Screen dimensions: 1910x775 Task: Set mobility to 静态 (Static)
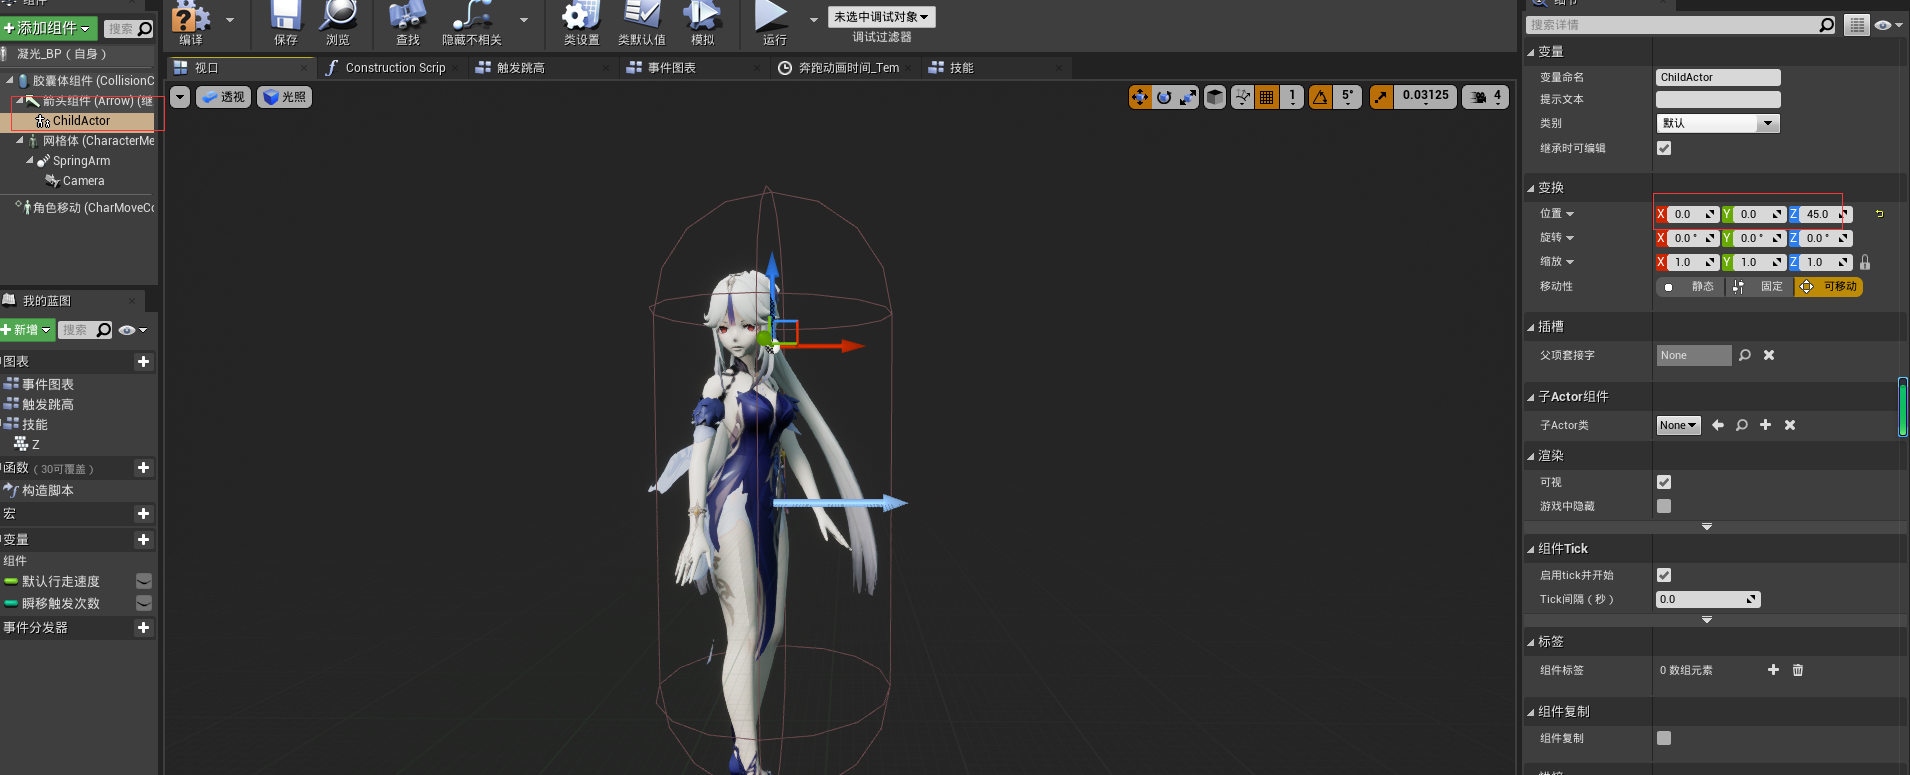pos(1691,286)
